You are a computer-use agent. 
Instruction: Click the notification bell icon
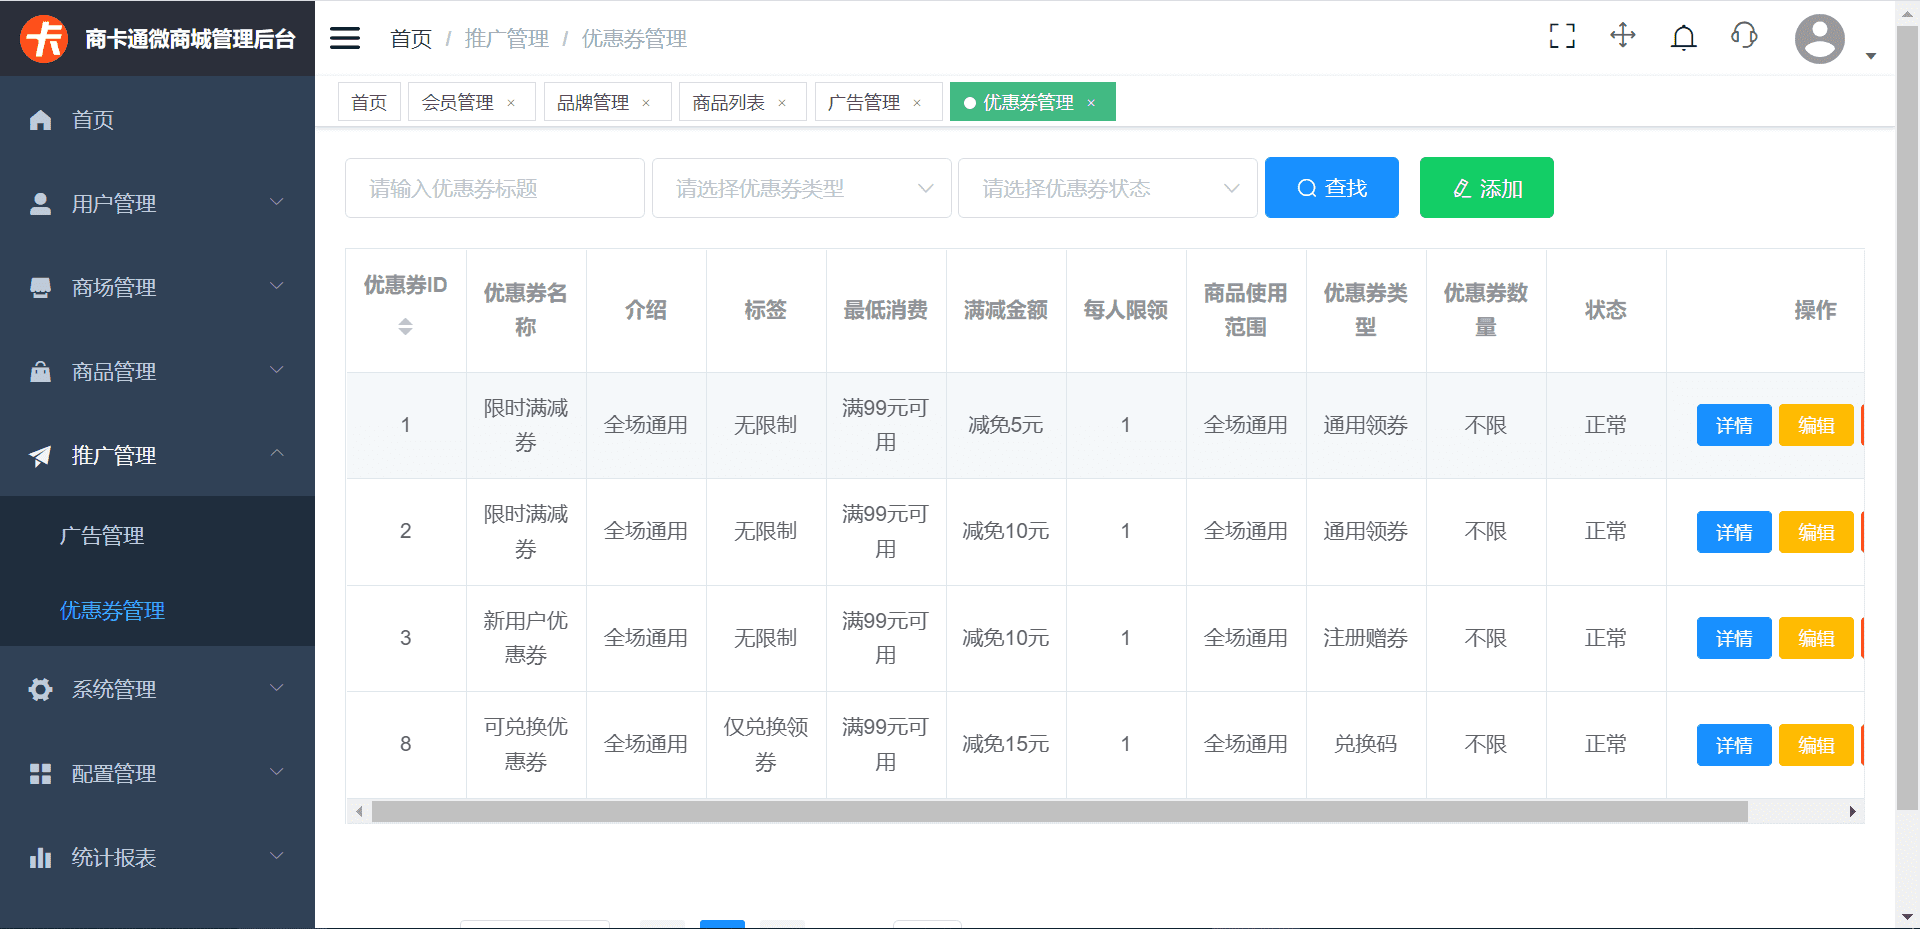tap(1683, 36)
